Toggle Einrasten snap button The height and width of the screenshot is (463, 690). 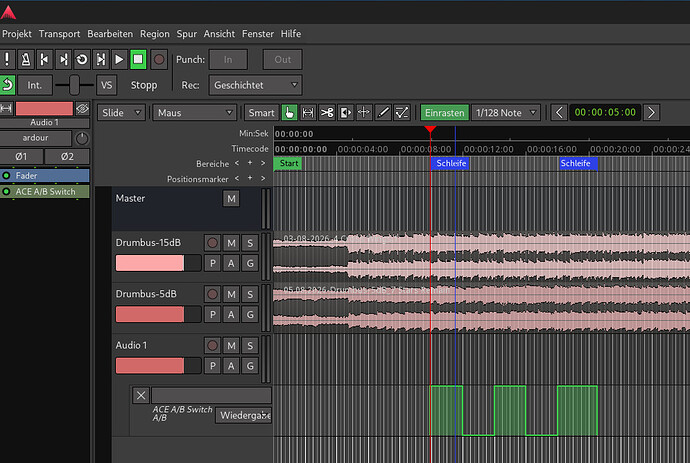(x=444, y=113)
